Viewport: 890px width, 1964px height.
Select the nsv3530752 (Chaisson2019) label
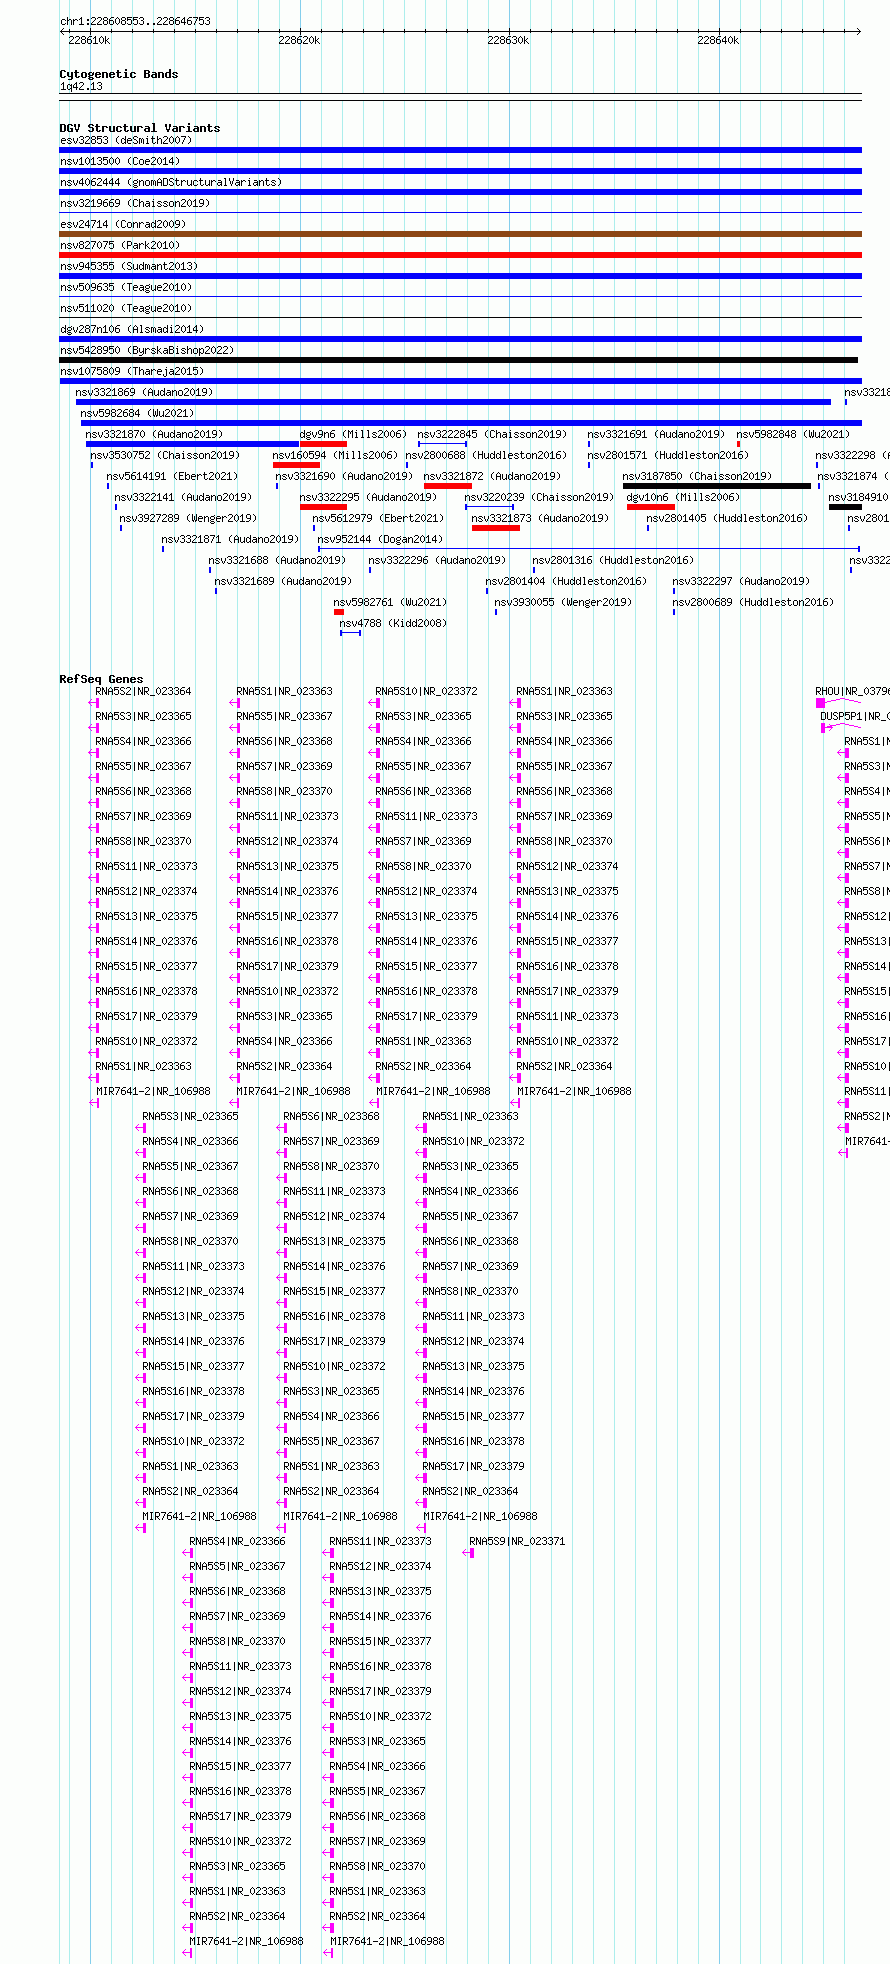(165, 455)
